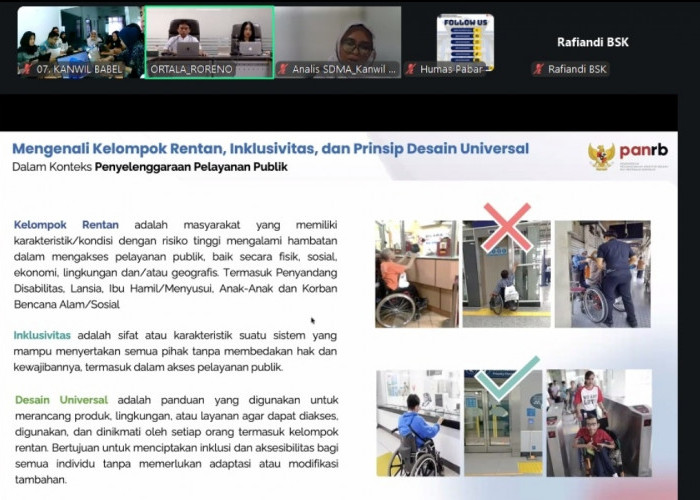Click photo of wheelchair user at elevator door
Image resolution: width=700 pixels, height=500 pixels.
point(507,274)
